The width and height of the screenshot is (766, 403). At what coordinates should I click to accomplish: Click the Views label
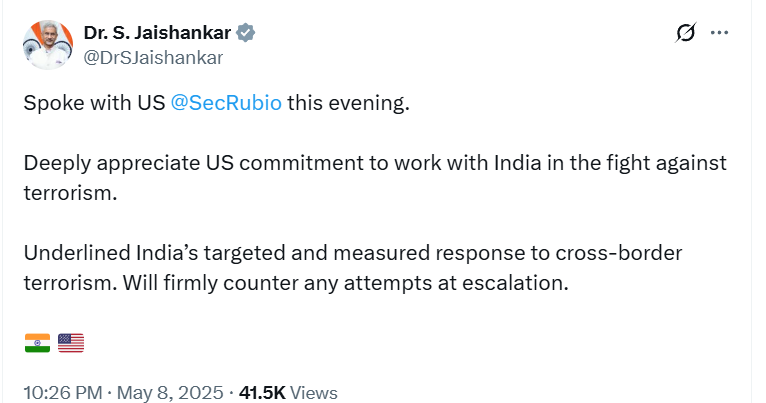[315, 393]
